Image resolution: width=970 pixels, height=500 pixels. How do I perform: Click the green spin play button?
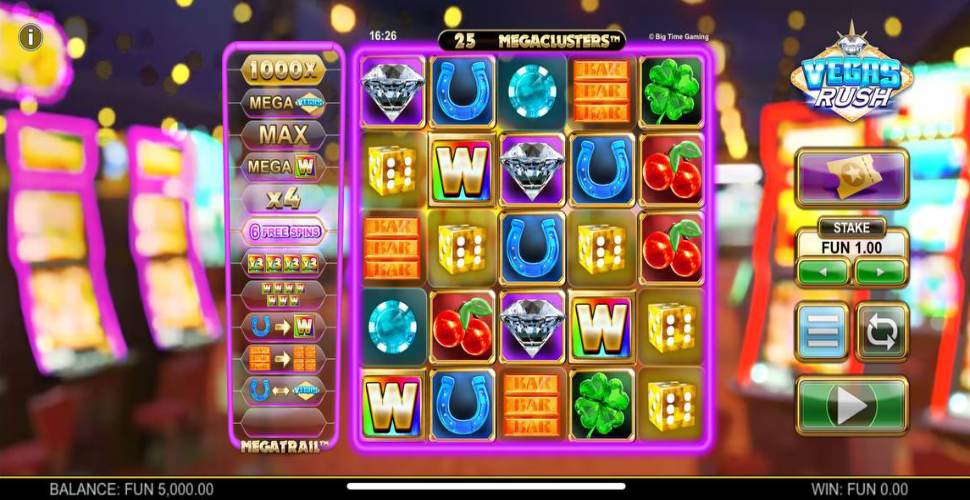pyautogui.click(x=852, y=407)
